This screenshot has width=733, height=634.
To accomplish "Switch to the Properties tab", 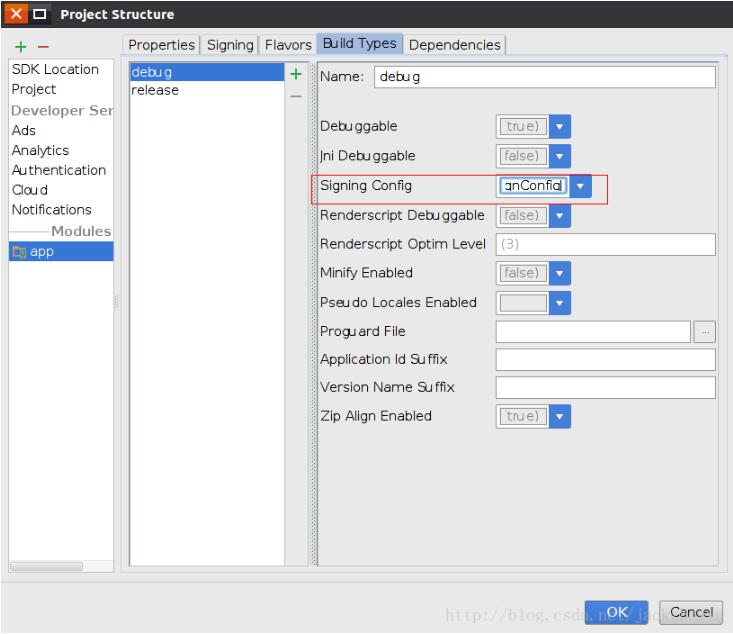I will pyautogui.click(x=161, y=45).
